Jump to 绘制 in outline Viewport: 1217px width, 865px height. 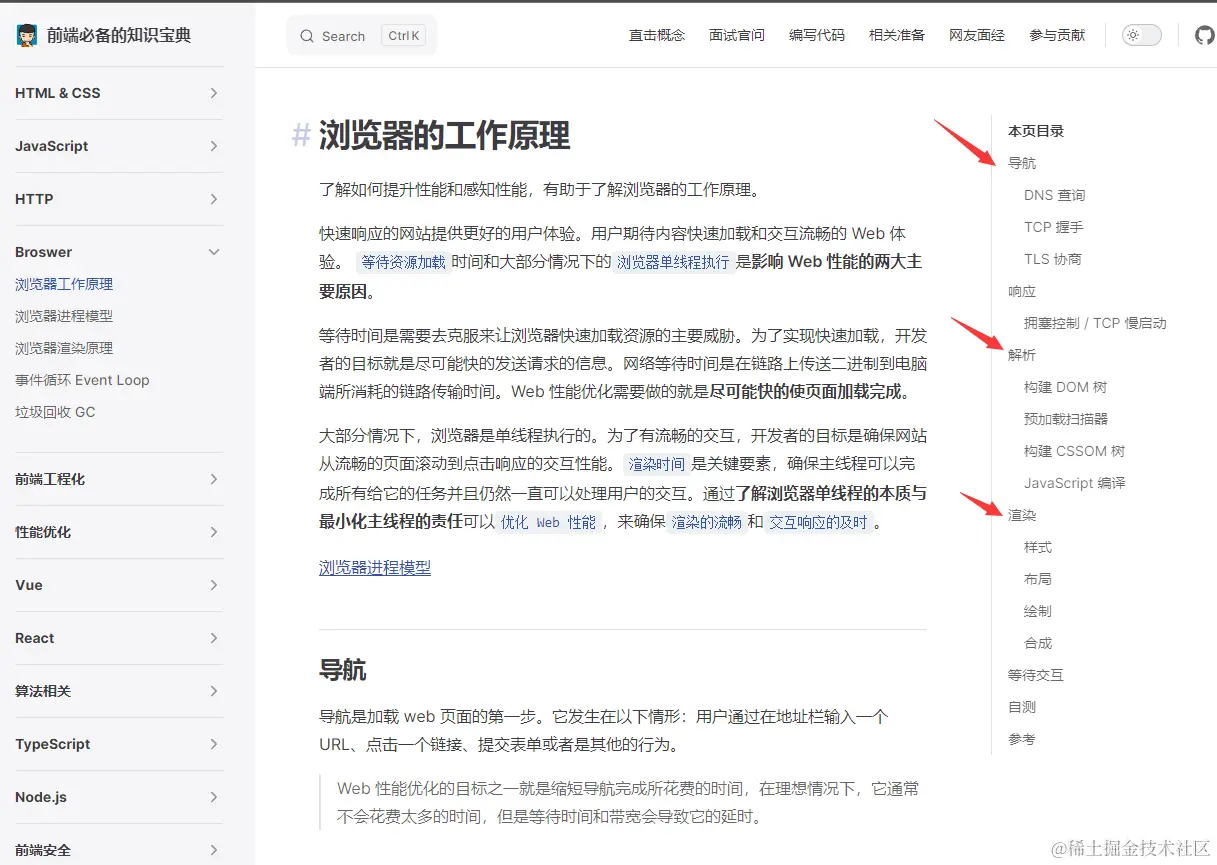pyautogui.click(x=1038, y=611)
